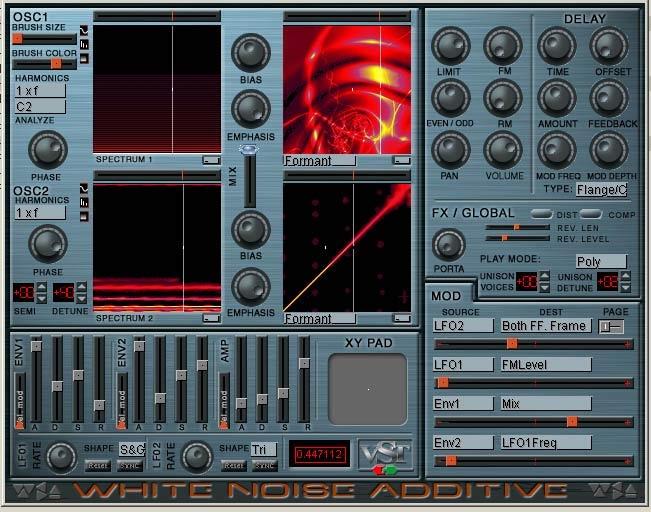
Task: Open the PLAY MODE Poly dropdown
Action: 602,262
